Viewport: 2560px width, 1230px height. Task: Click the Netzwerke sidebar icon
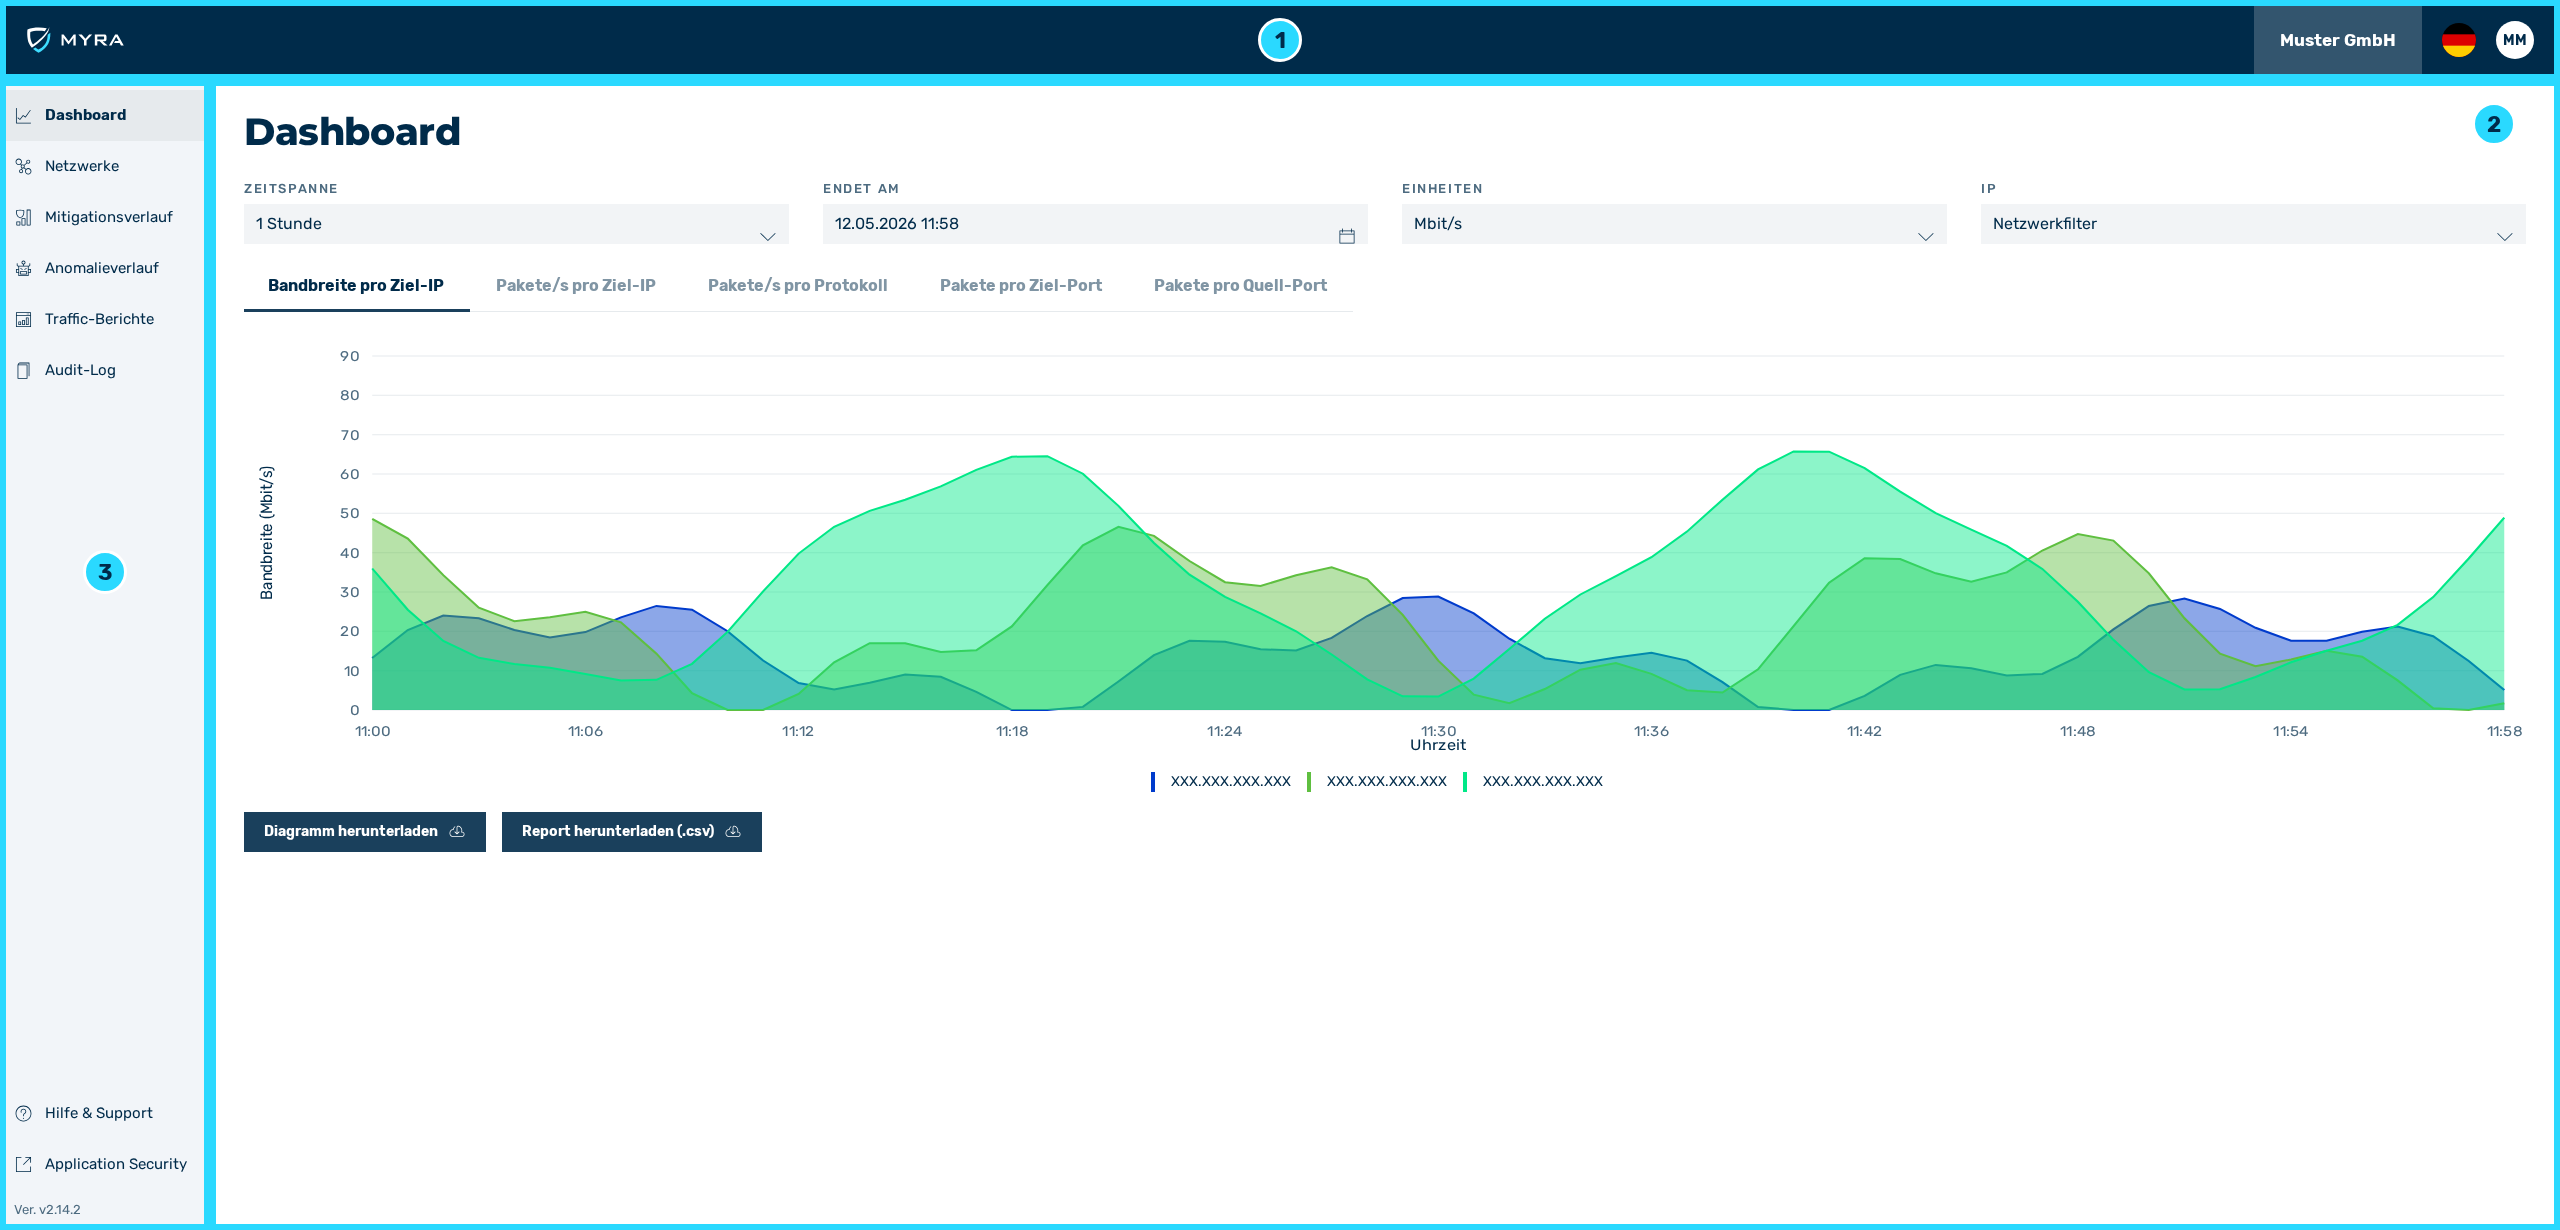click(24, 166)
